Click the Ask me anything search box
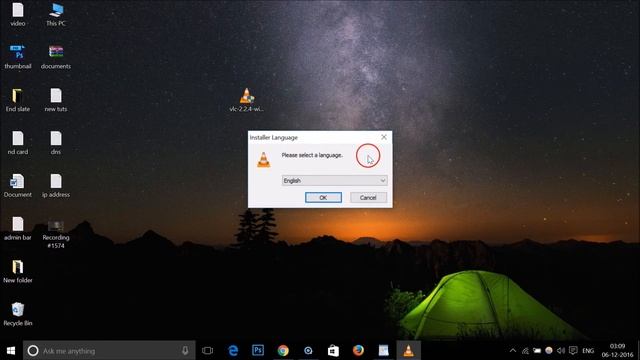 click(x=109, y=351)
